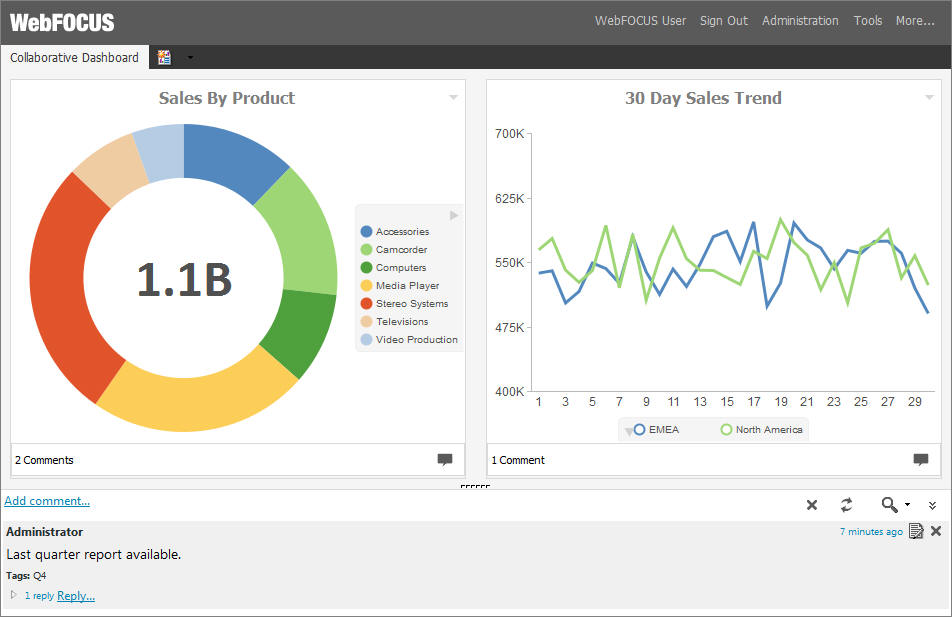The width and height of the screenshot is (952, 617).
Task: Expand the 1 reply triangle
Action: pos(14,595)
